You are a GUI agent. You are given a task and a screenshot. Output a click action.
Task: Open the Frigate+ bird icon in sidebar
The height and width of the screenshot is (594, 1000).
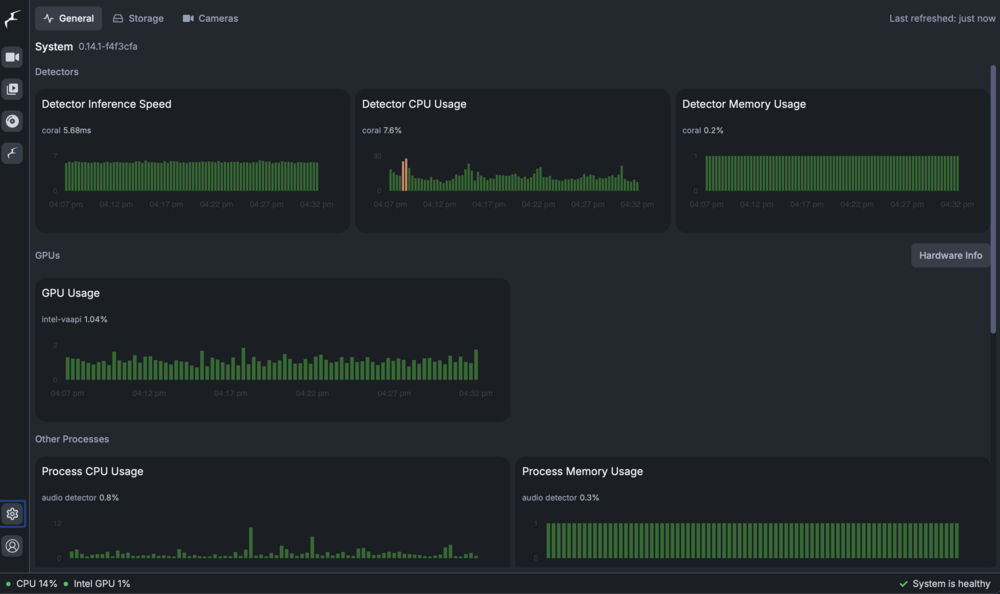tap(12, 153)
